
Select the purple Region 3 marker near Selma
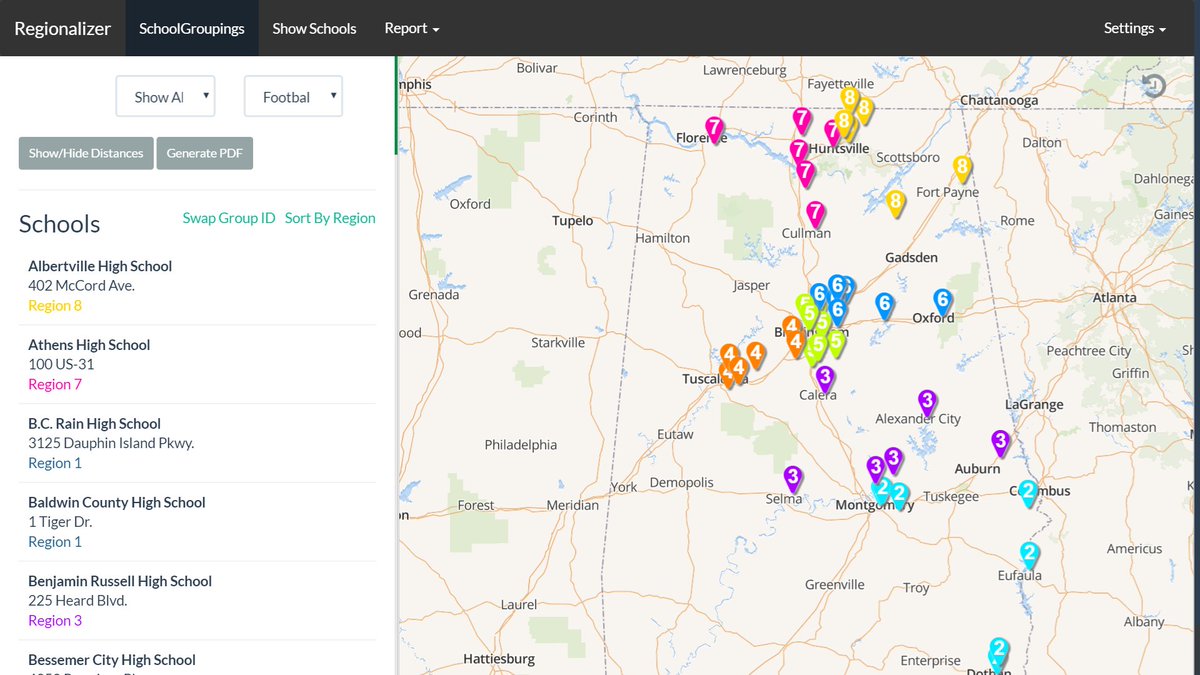tap(792, 478)
